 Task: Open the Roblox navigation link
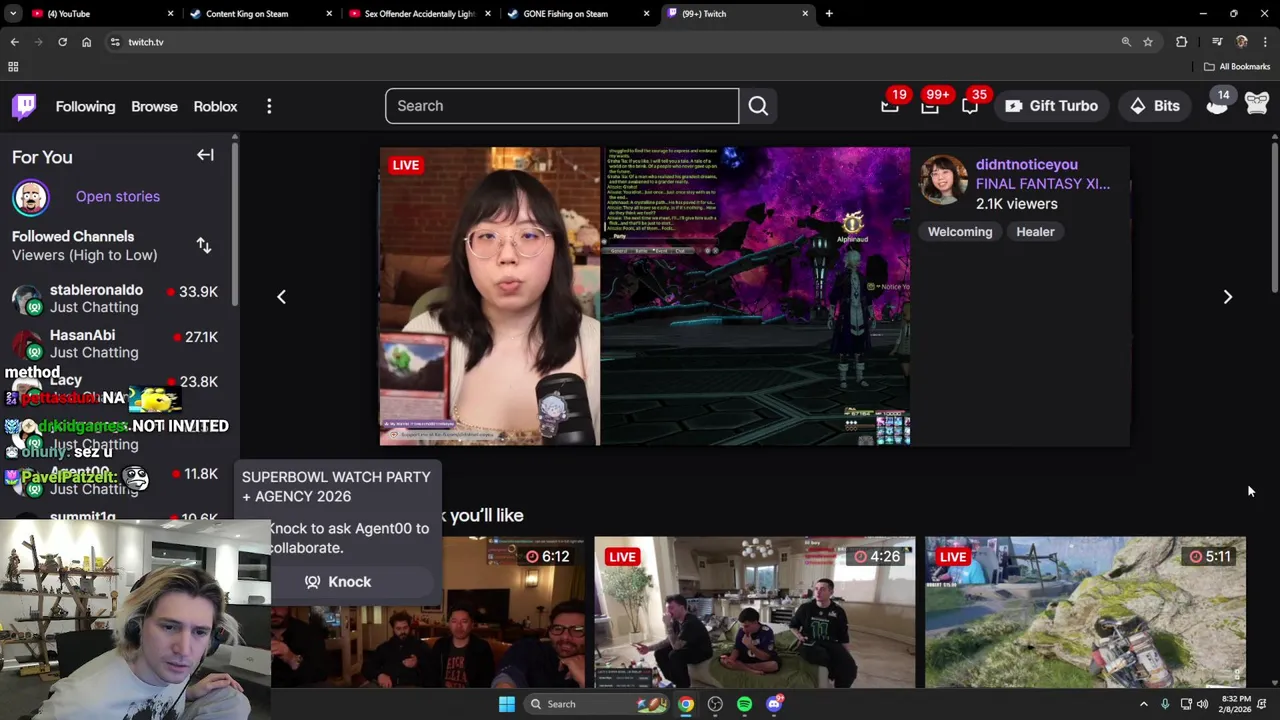[x=215, y=106]
